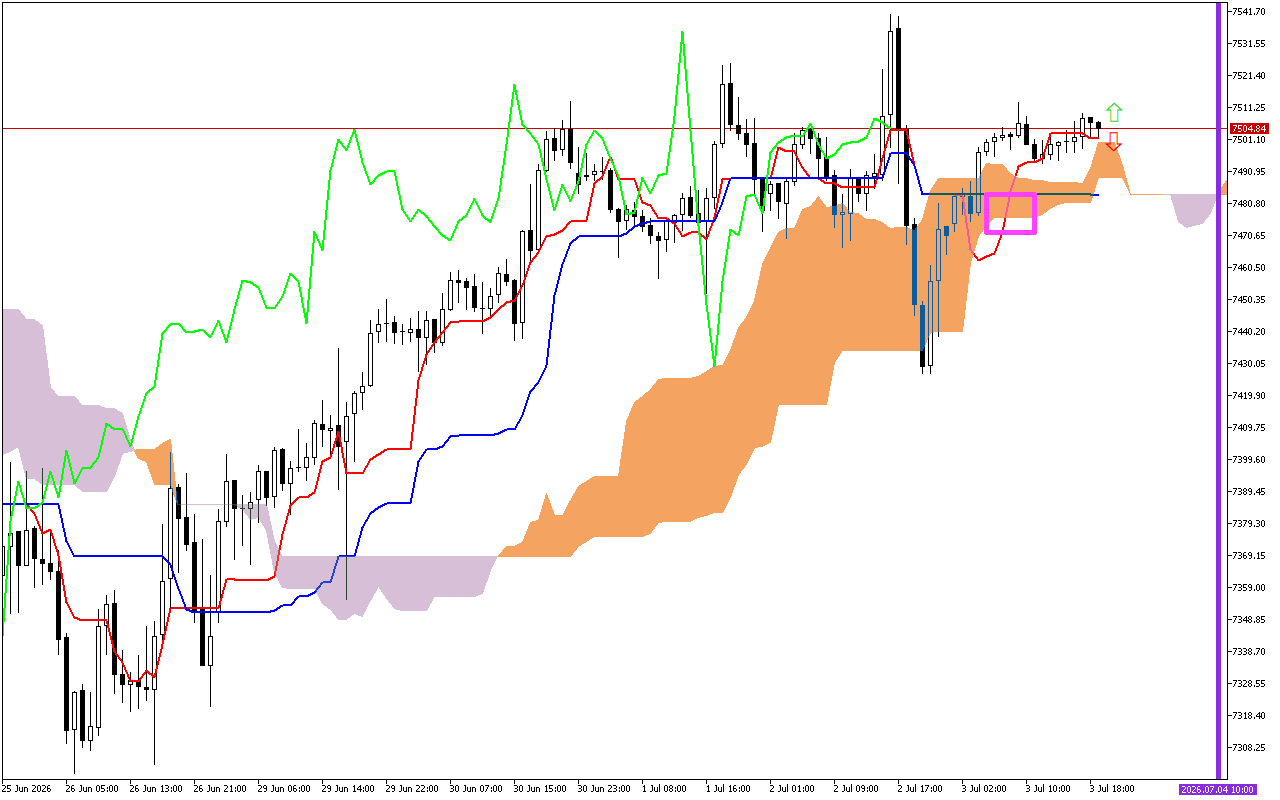This screenshot has width=1280, height=800.
Task: Click price axis value 7389.45
Action: tap(1250, 492)
